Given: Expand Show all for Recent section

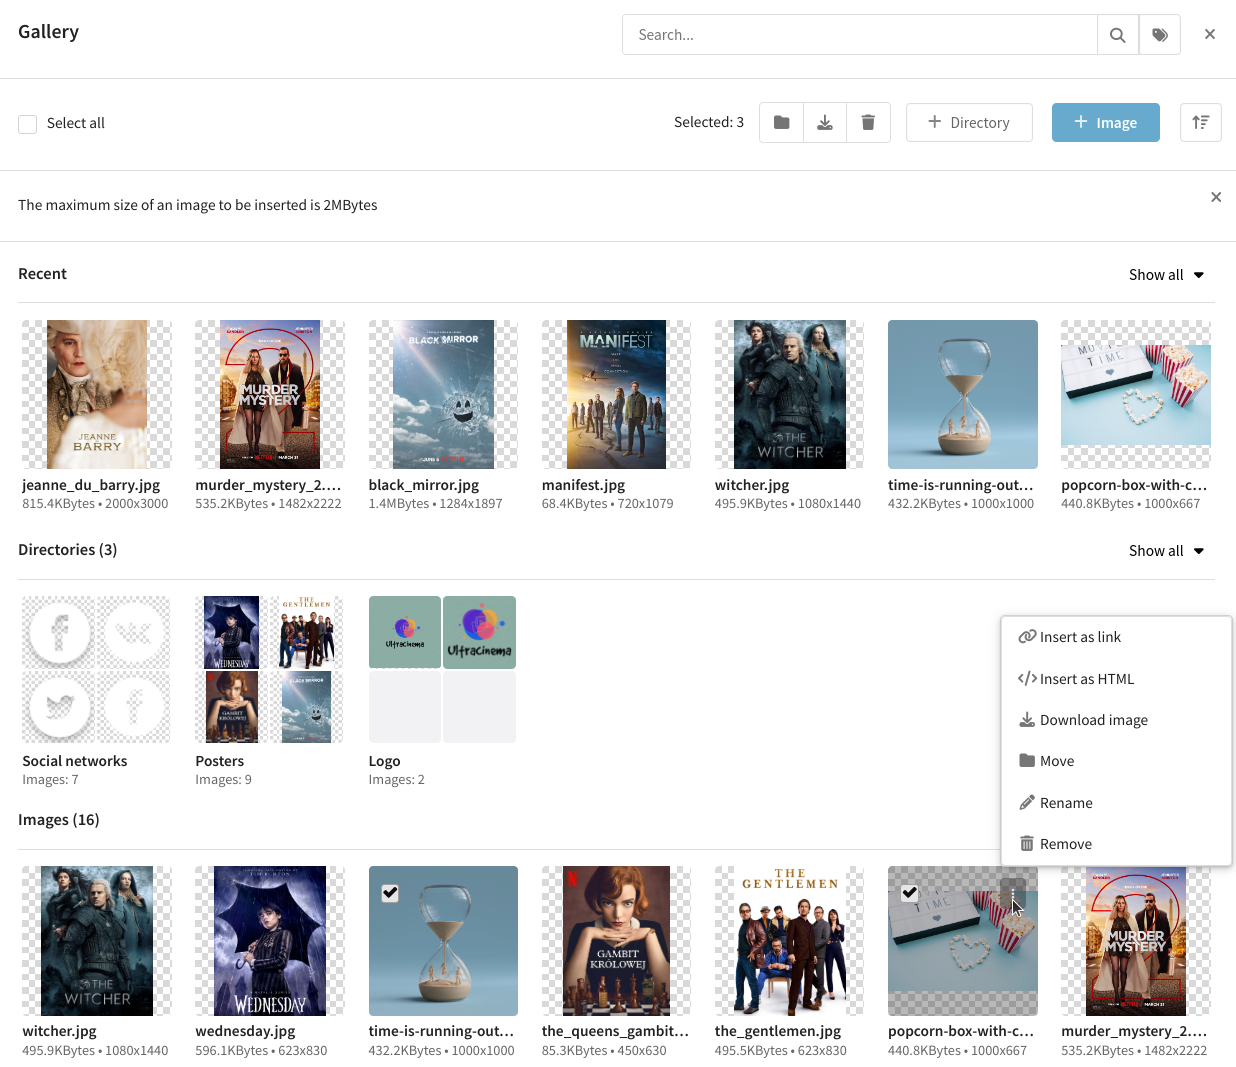Looking at the screenshot, I should click(1166, 275).
